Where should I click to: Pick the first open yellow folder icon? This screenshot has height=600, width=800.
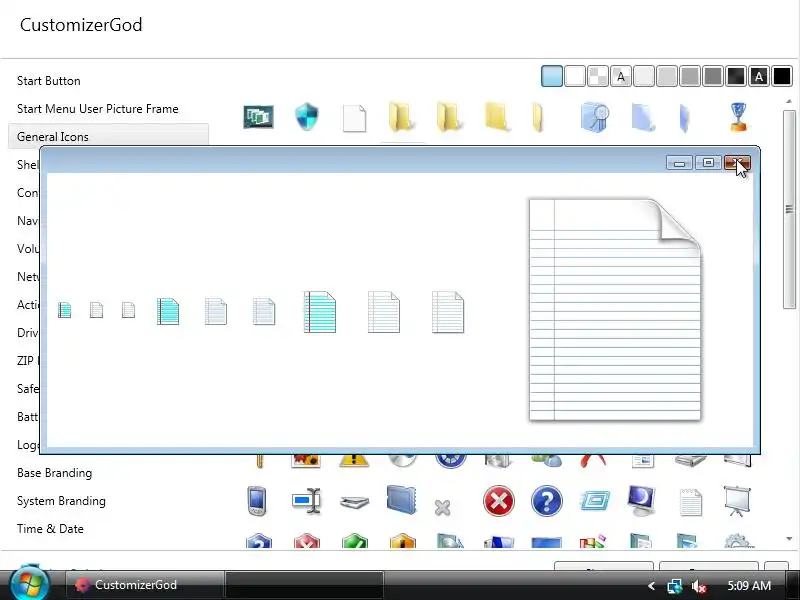pyautogui.click(x=402, y=117)
